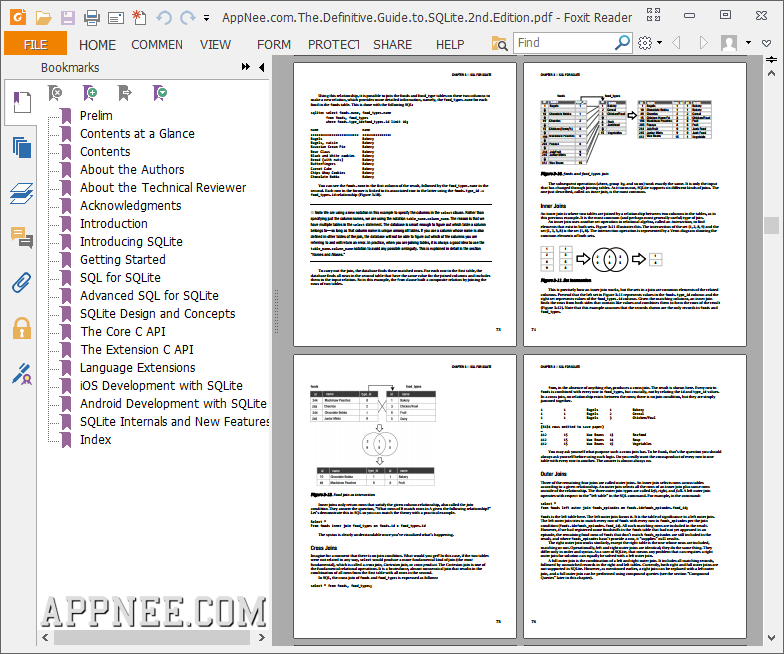784x654 pixels.
Task: Select Language Extensions bookmark
Action: [x=138, y=368]
